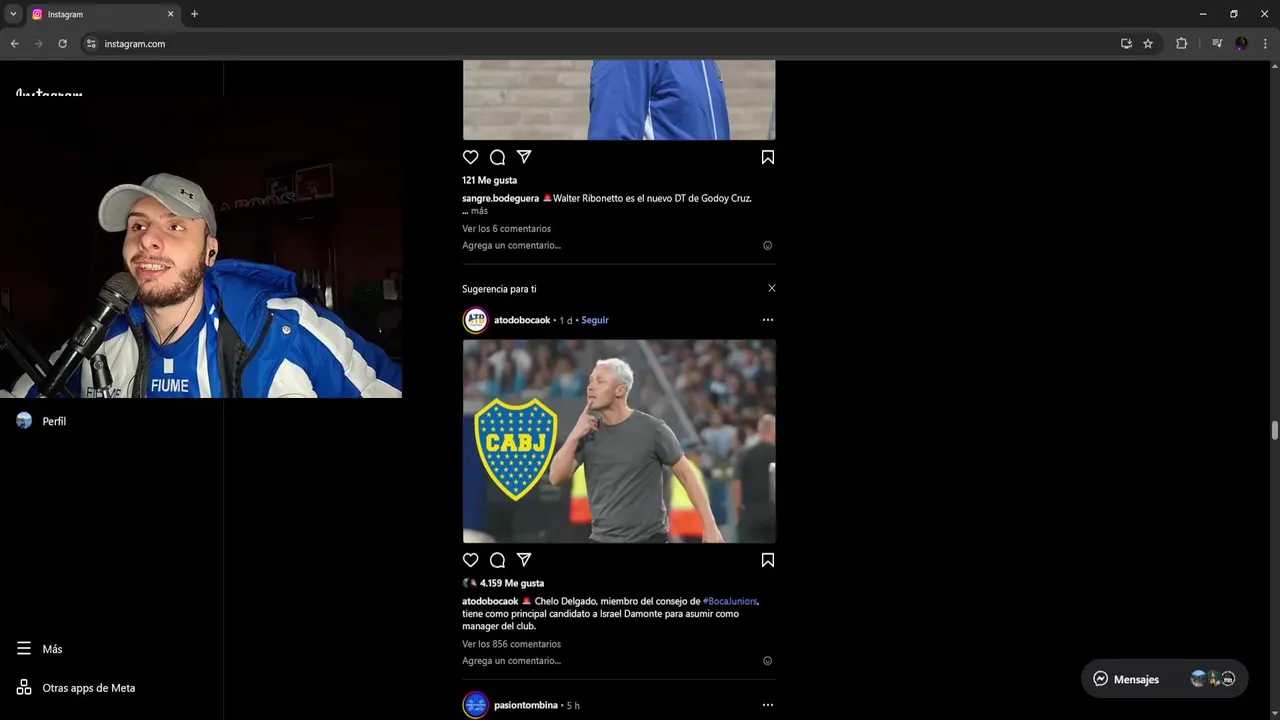This screenshot has height=720, width=1280.
Task: Reload the Instagram page
Action: point(62,44)
